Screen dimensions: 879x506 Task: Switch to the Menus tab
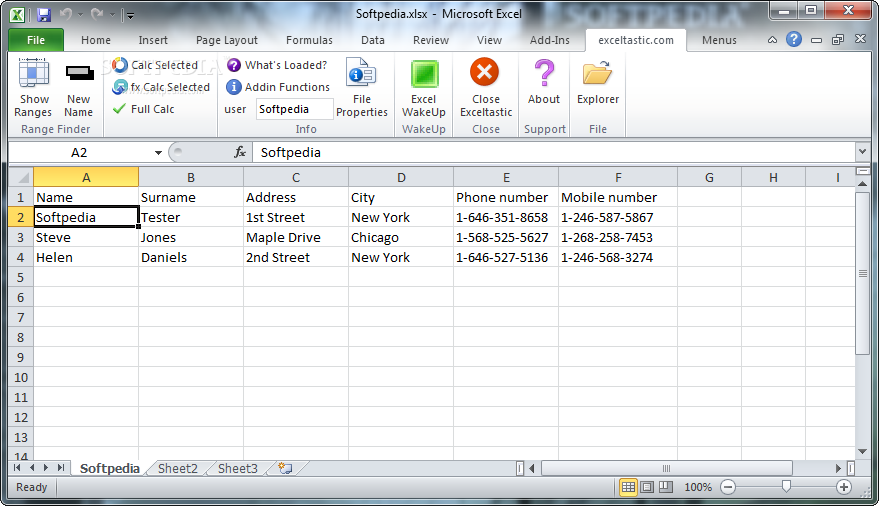[x=719, y=40]
